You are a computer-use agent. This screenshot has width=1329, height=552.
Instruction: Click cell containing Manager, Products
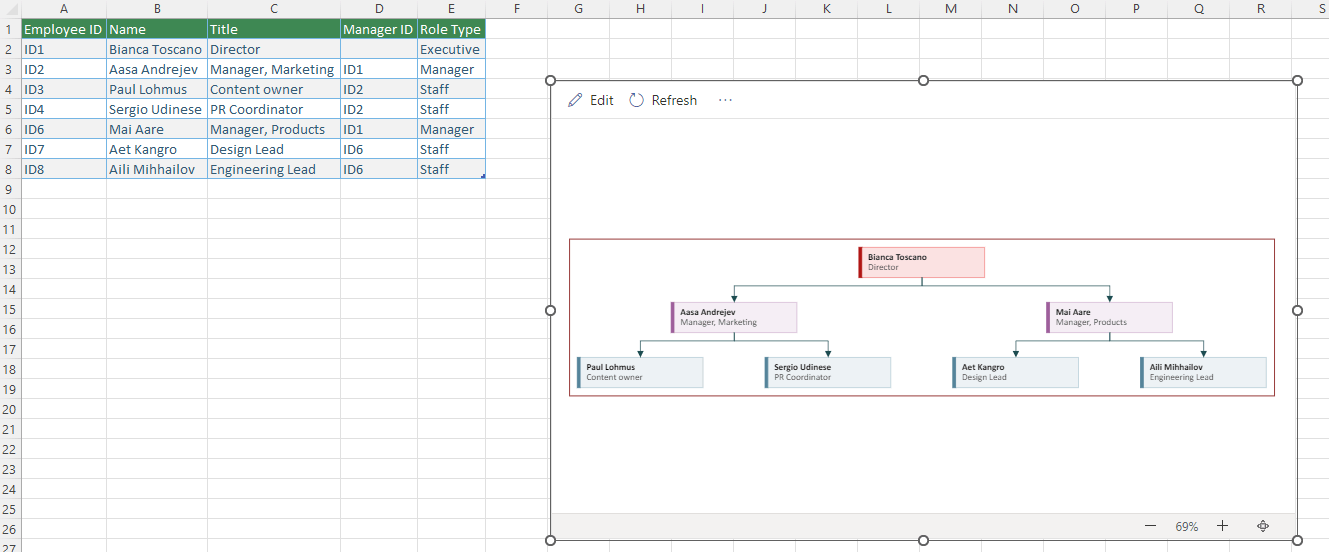point(274,129)
